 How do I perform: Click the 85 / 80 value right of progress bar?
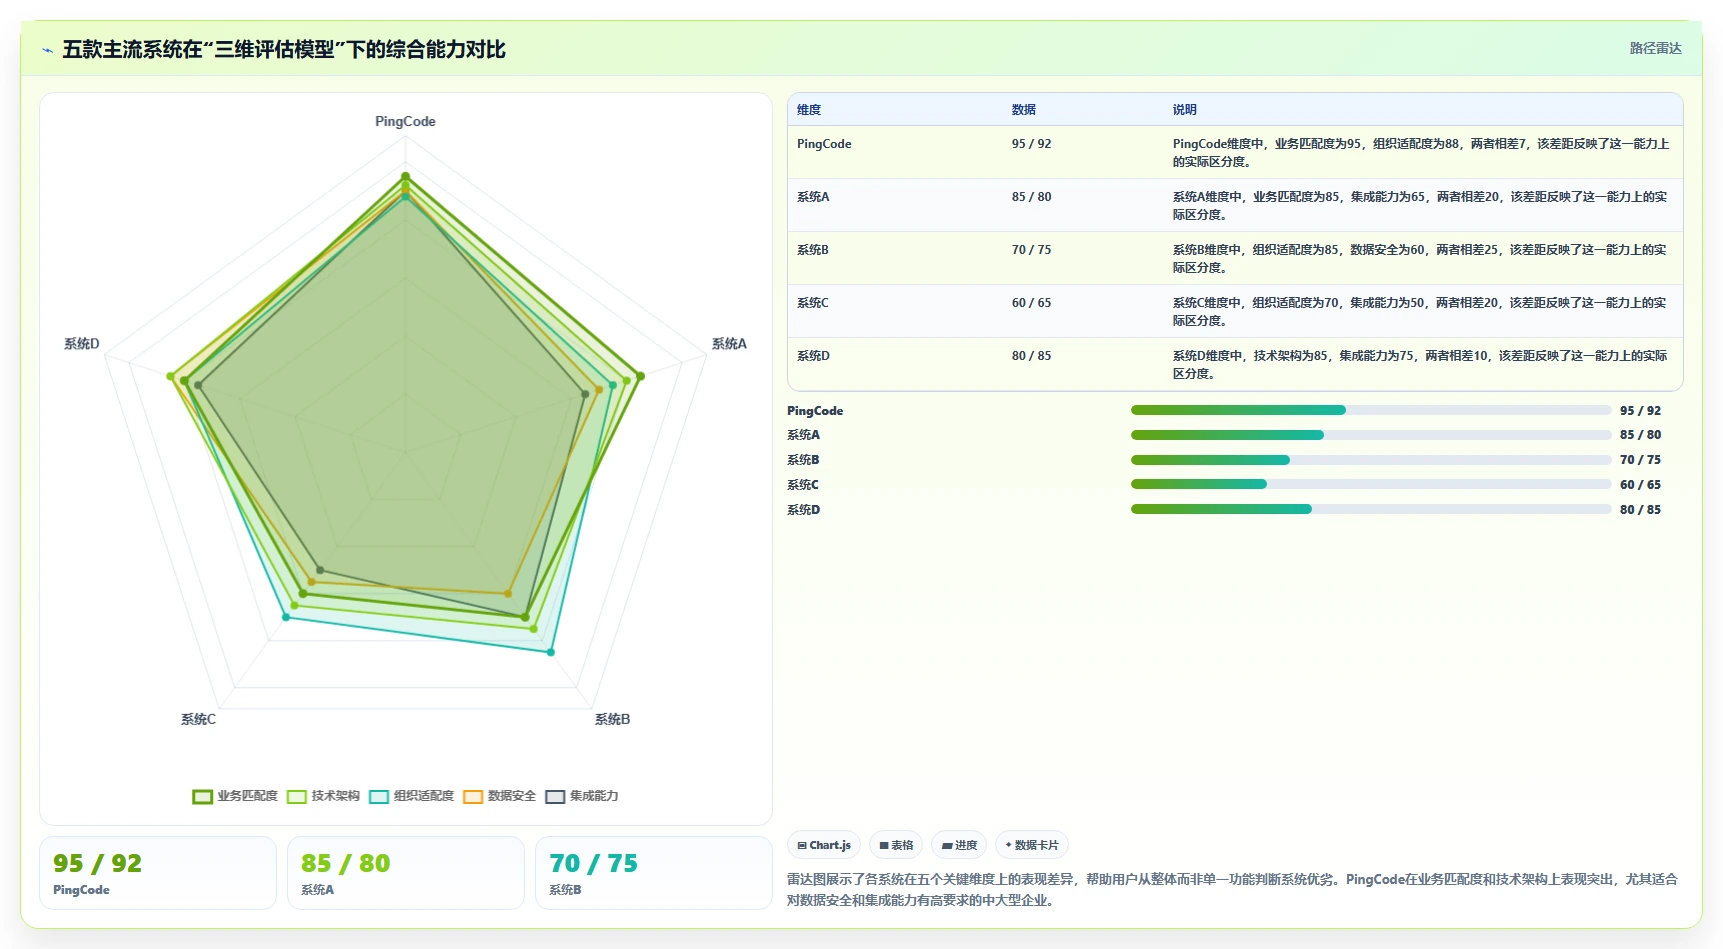click(x=1640, y=435)
